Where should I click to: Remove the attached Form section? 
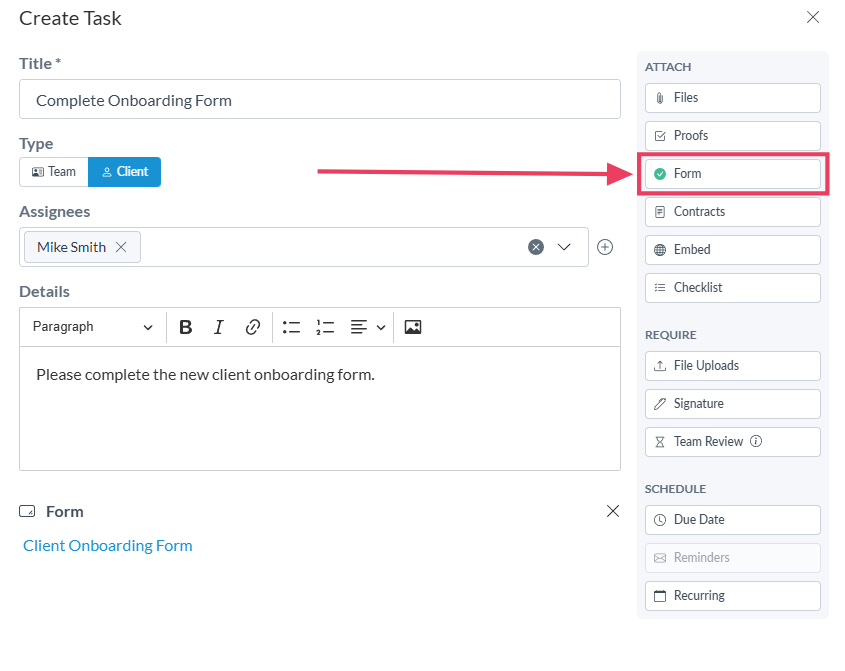(x=613, y=511)
